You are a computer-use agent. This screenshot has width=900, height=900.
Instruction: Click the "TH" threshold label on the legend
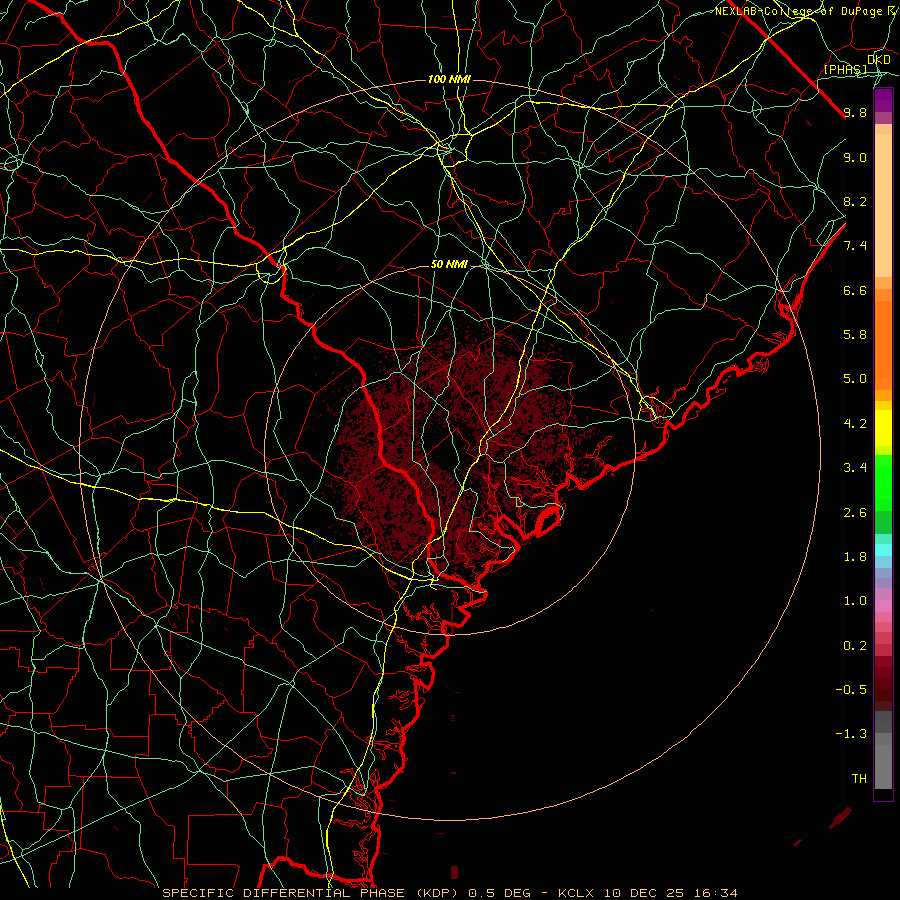coord(859,778)
